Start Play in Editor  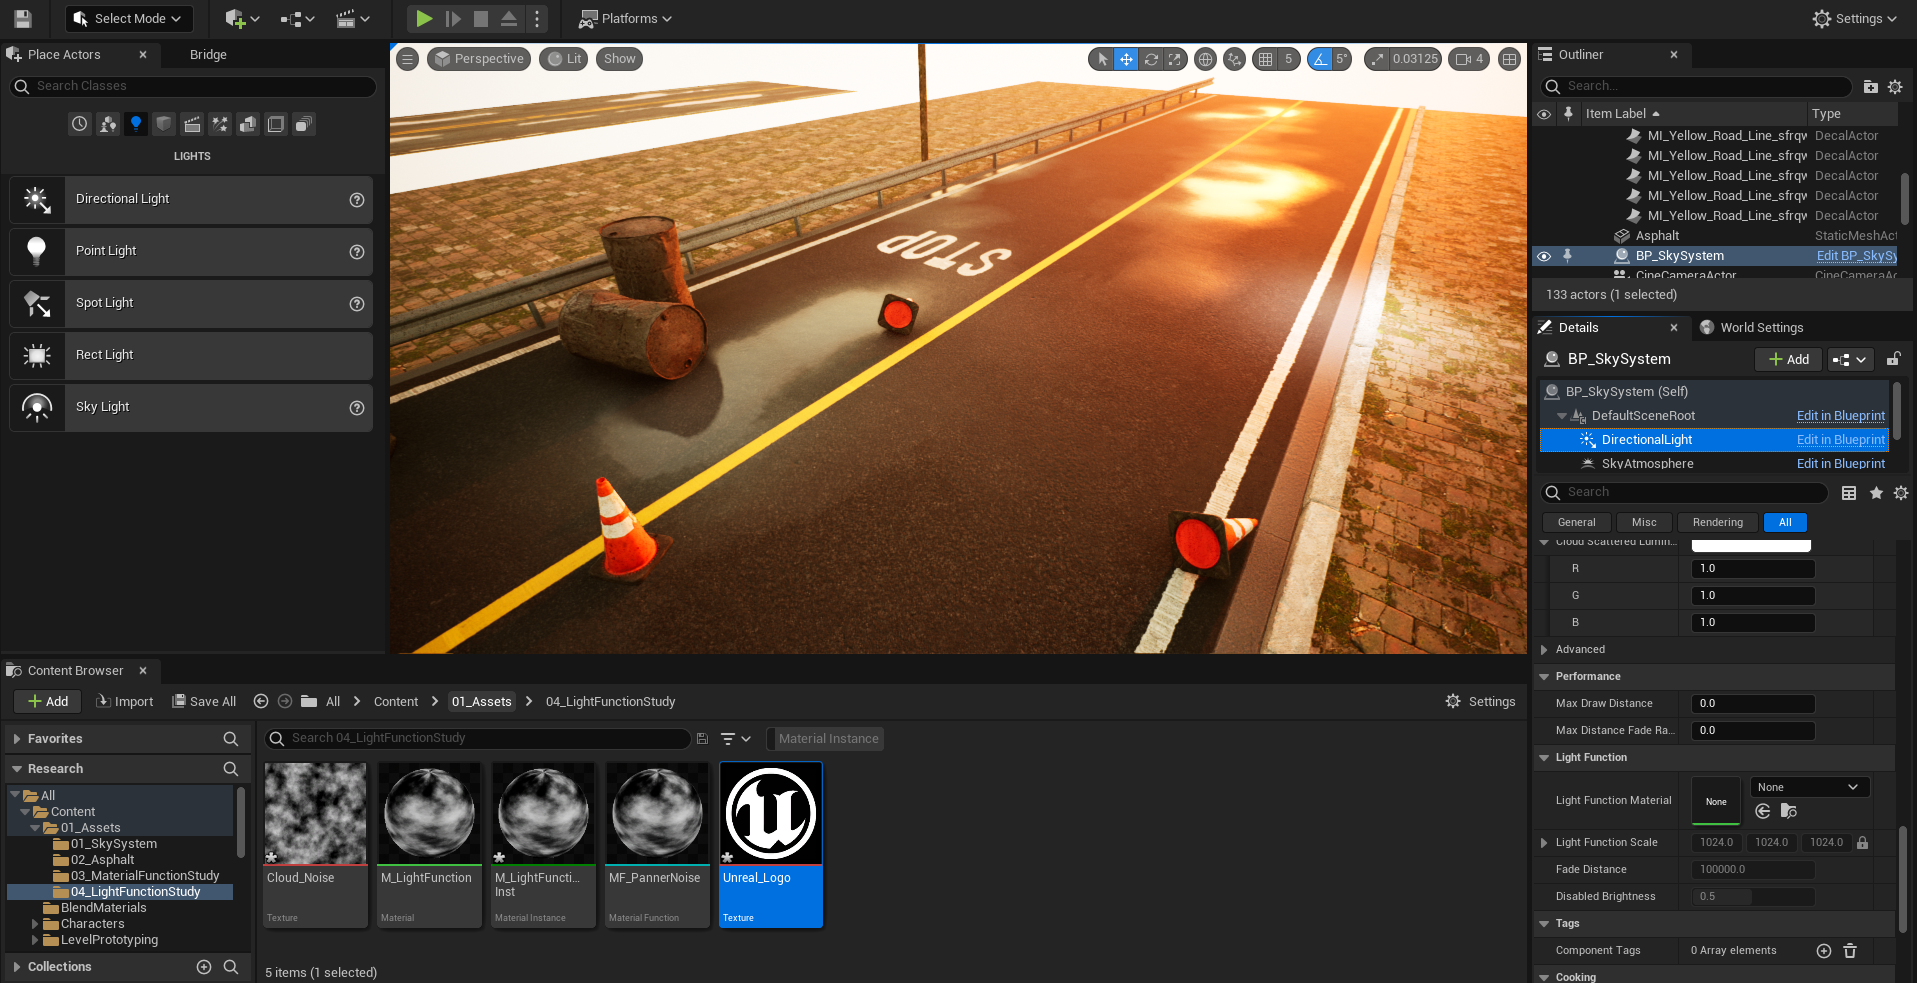click(x=424, y=18)
